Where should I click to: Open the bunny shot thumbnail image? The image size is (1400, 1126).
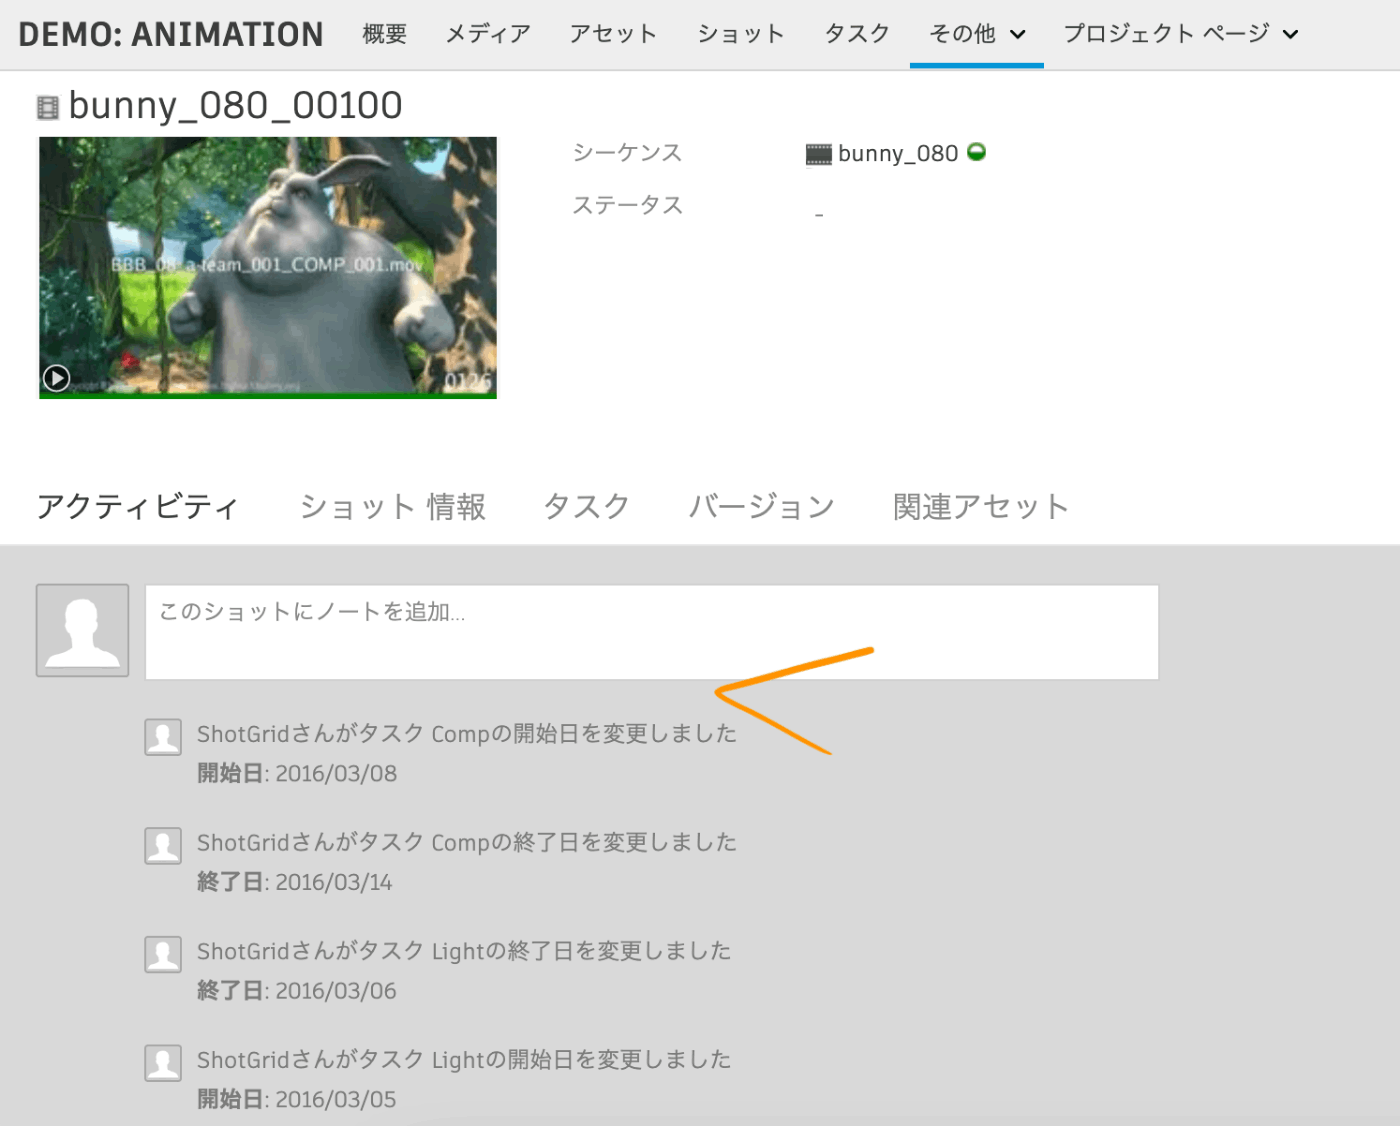coord(268,268)
